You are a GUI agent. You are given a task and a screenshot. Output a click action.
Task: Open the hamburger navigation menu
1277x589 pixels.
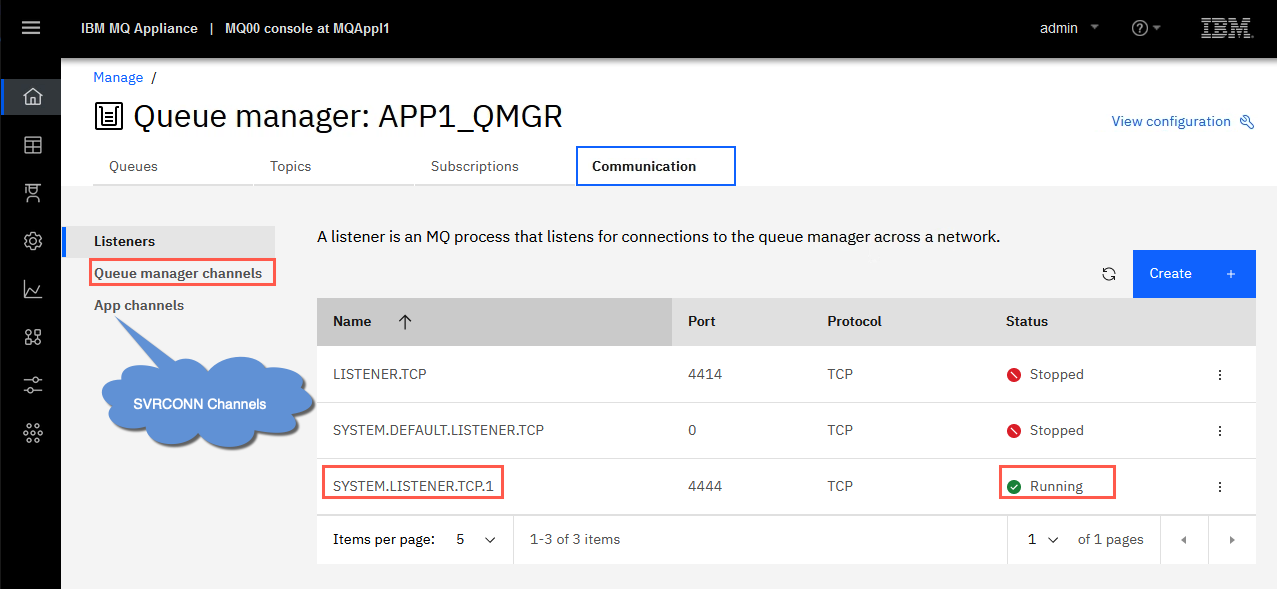point(31,28)
